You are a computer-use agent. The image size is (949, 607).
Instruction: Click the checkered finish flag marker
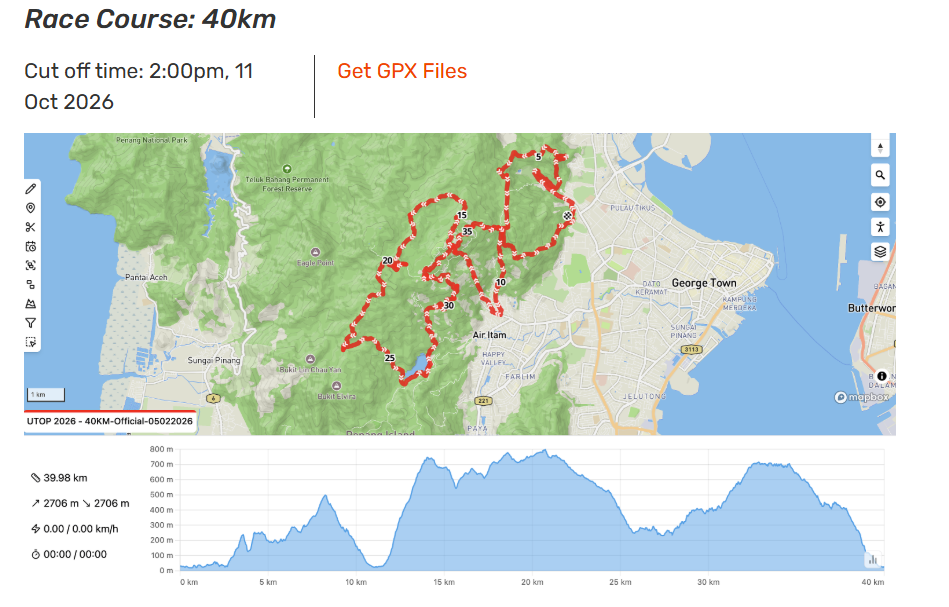567,214
